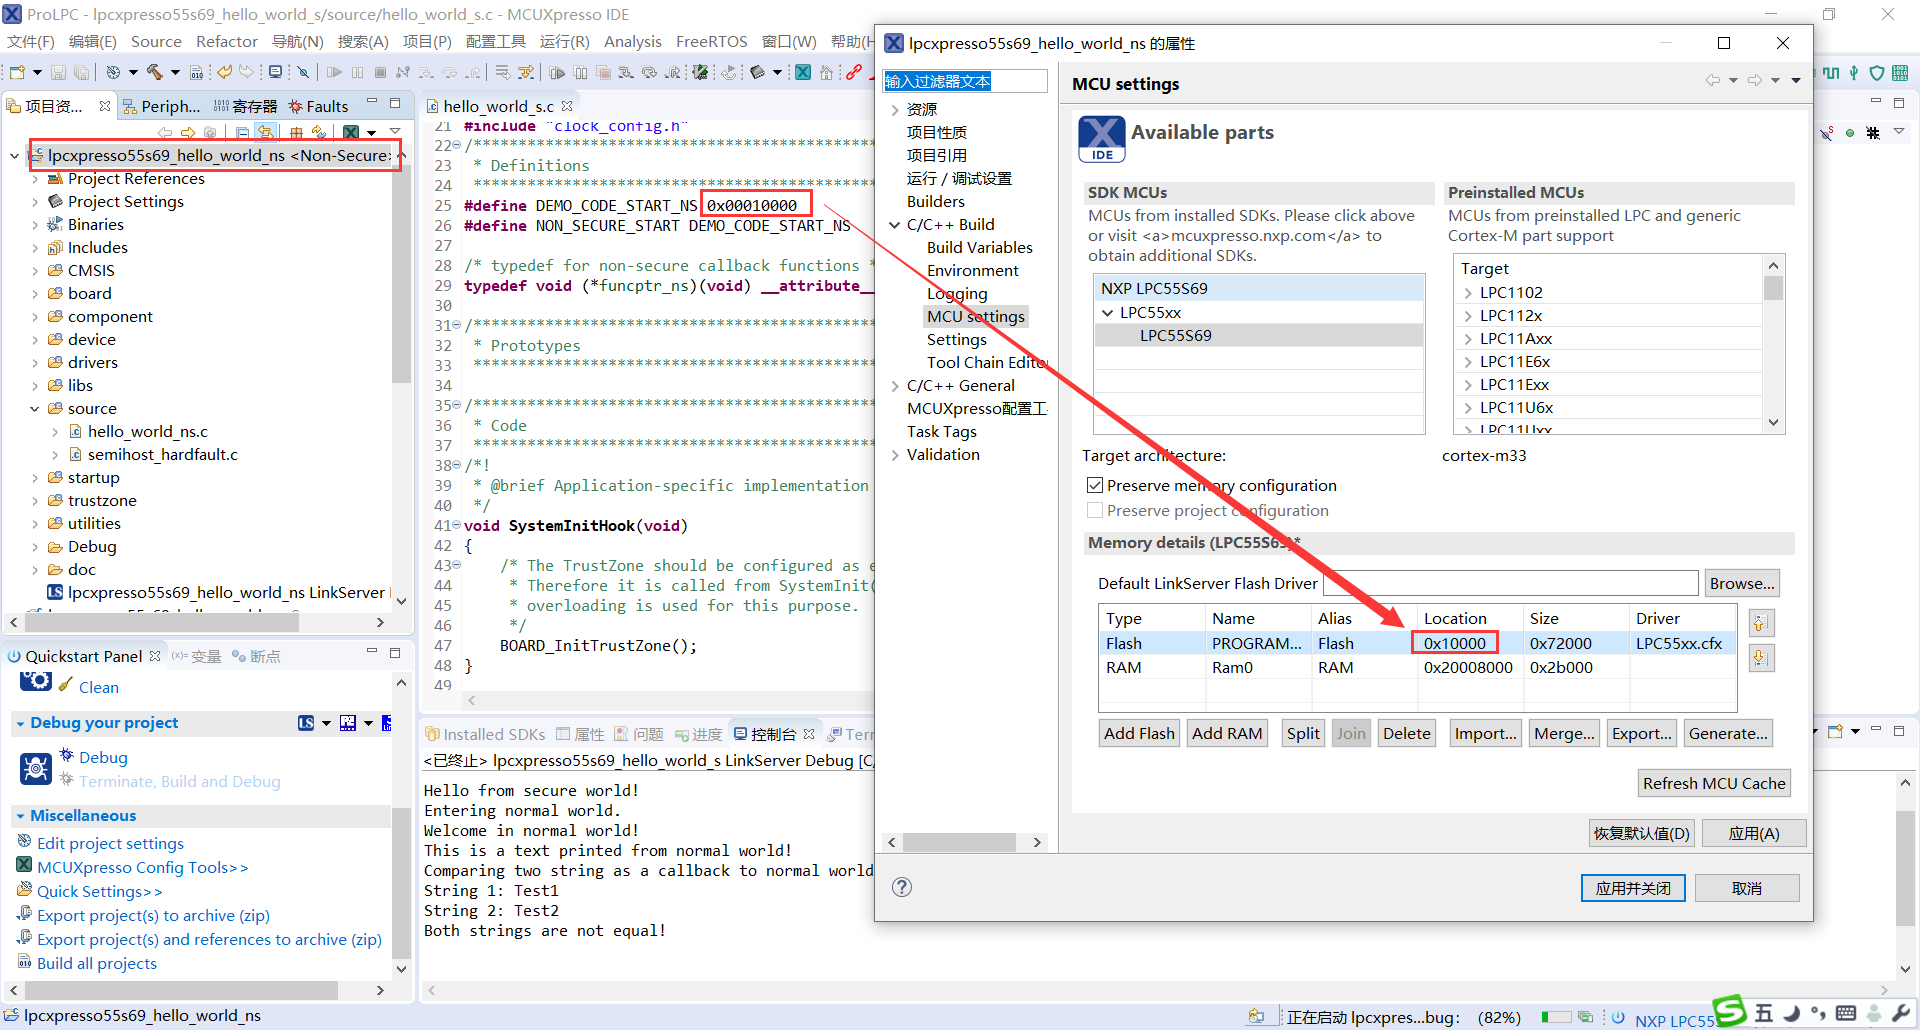Screen dimensions: 1920x1030
Task: Toggle Link with Editor in the project explorer
Action: coord(266,132)
